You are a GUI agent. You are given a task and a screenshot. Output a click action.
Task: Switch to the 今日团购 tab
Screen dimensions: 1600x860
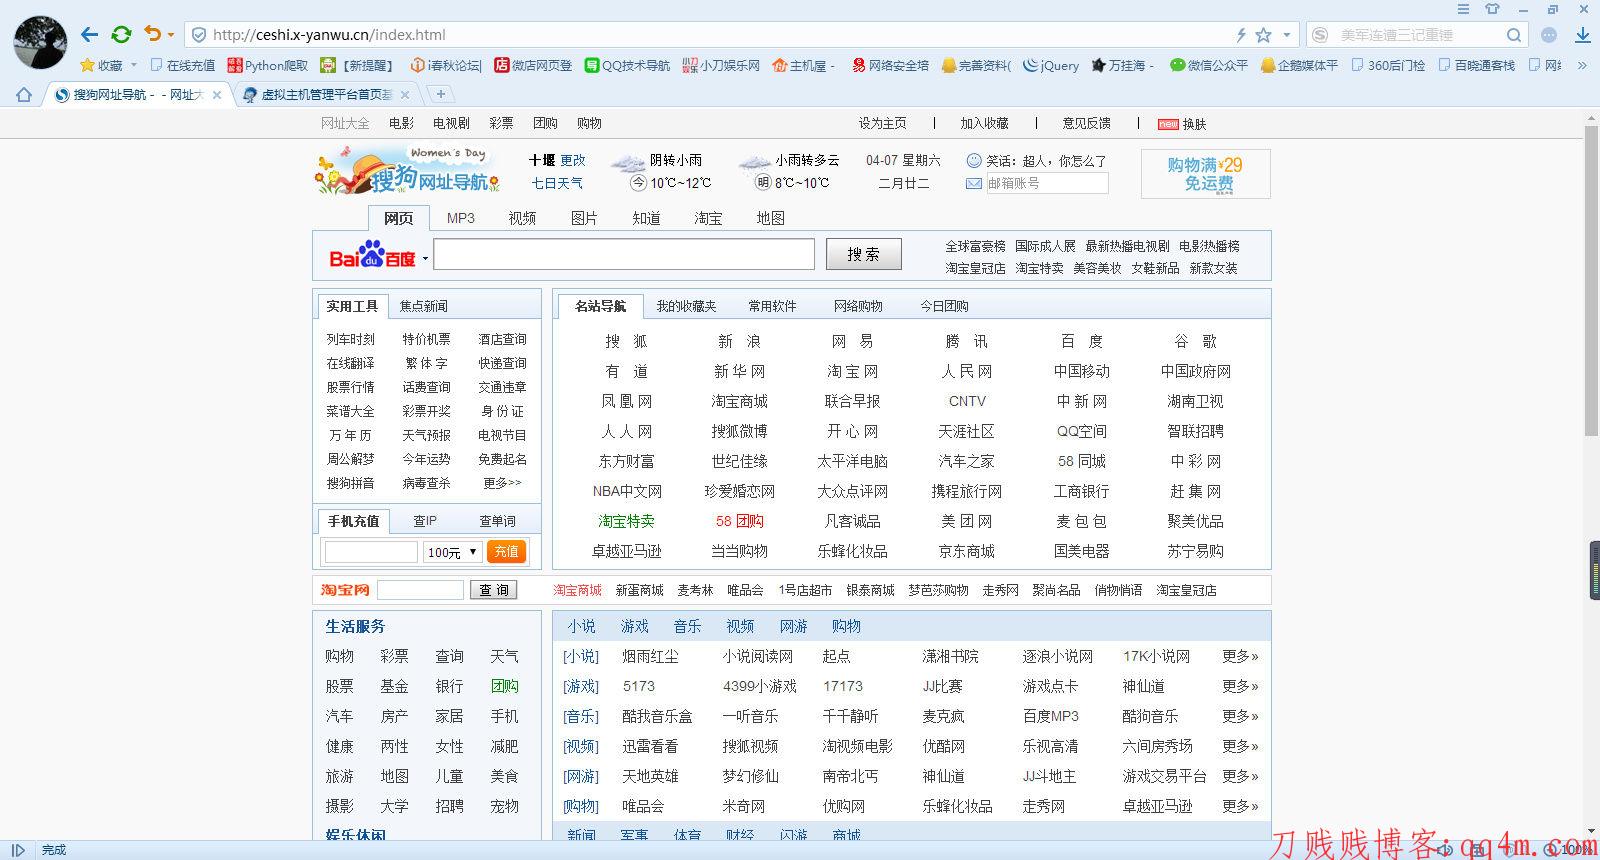(x=944, y=306)
